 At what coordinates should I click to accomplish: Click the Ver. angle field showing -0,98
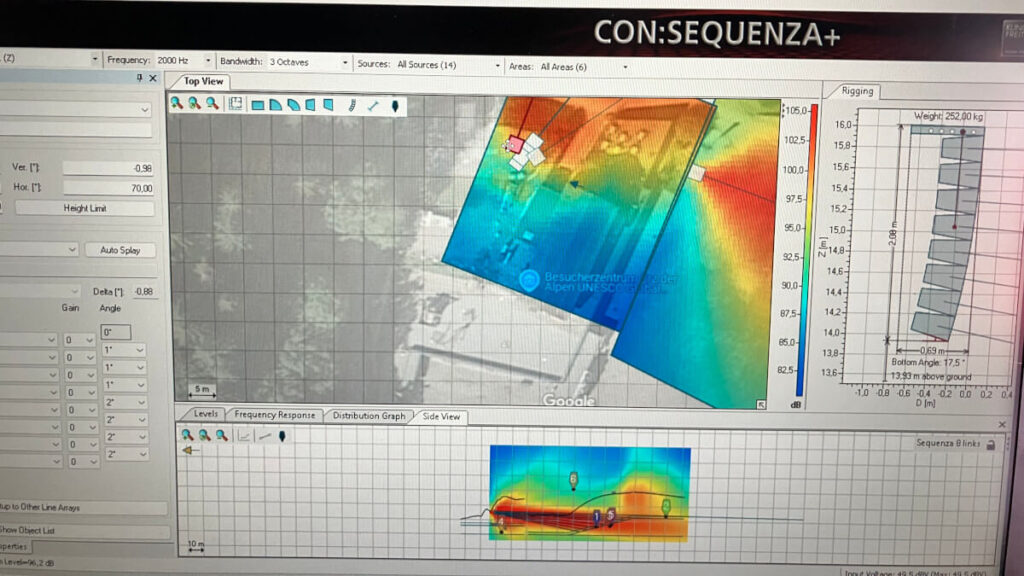point(108,168)
